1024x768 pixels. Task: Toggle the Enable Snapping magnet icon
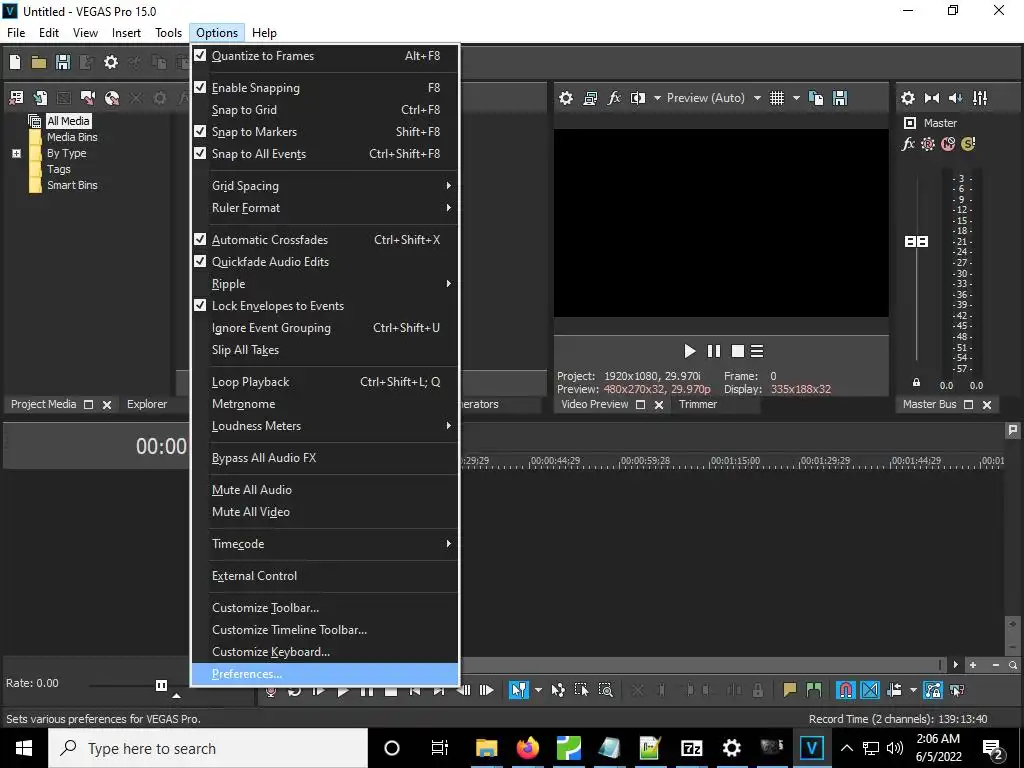coord(846,690)
